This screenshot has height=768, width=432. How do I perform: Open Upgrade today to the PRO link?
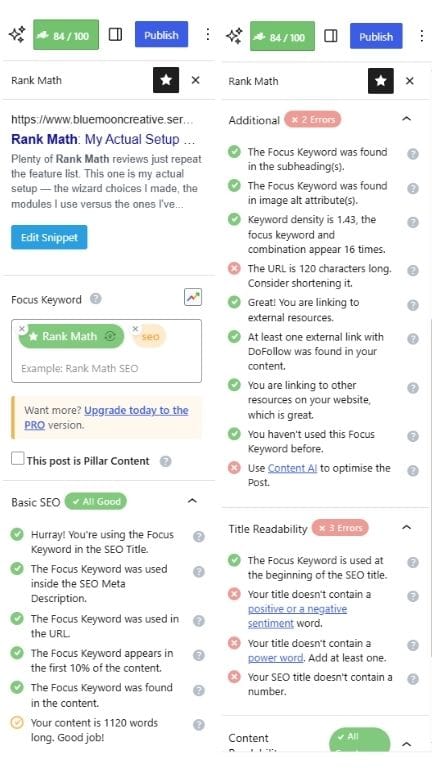coord(106,417)
